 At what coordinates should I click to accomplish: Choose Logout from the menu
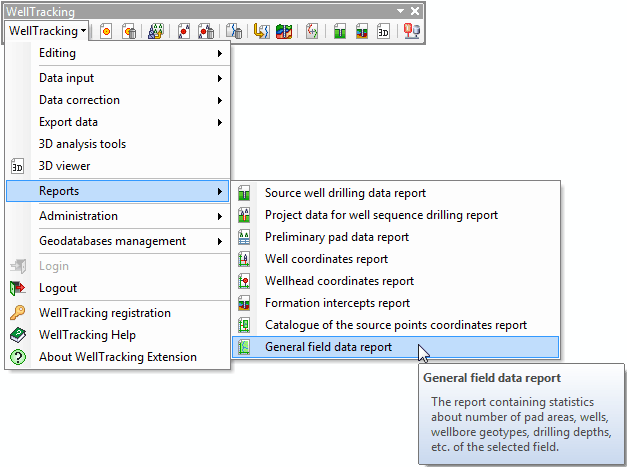click(118, 288)
